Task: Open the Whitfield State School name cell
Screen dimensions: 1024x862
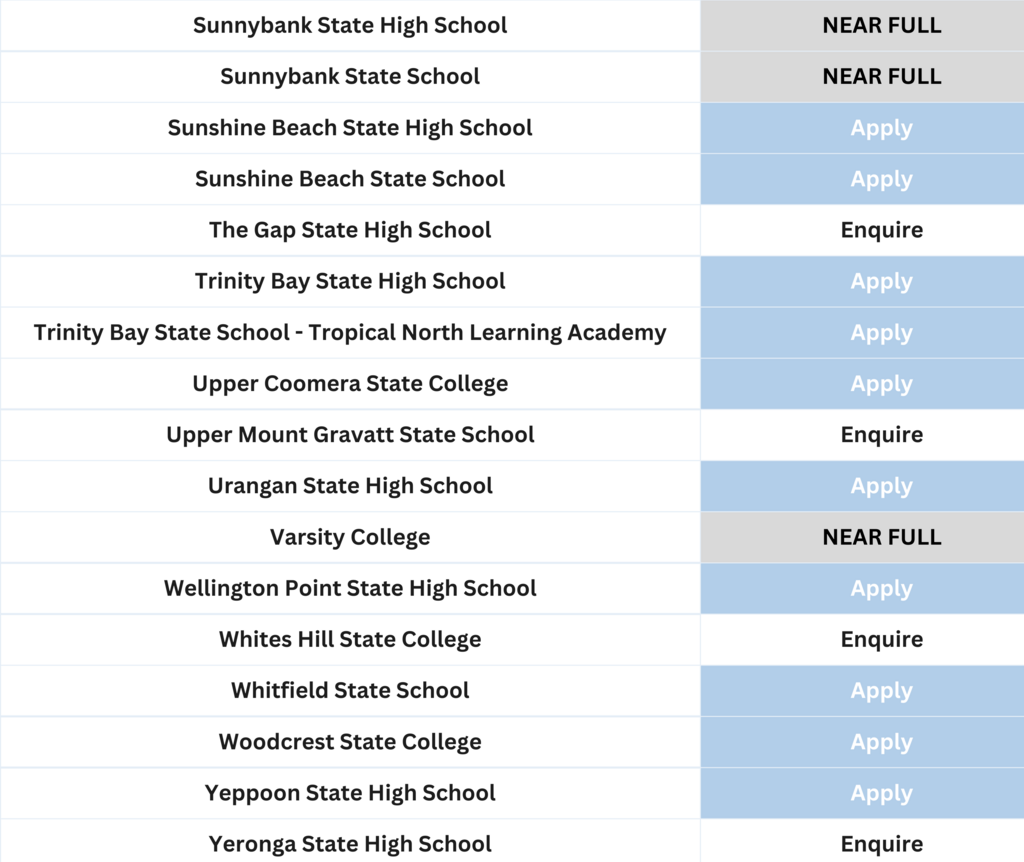Action: tap(350, 691)
